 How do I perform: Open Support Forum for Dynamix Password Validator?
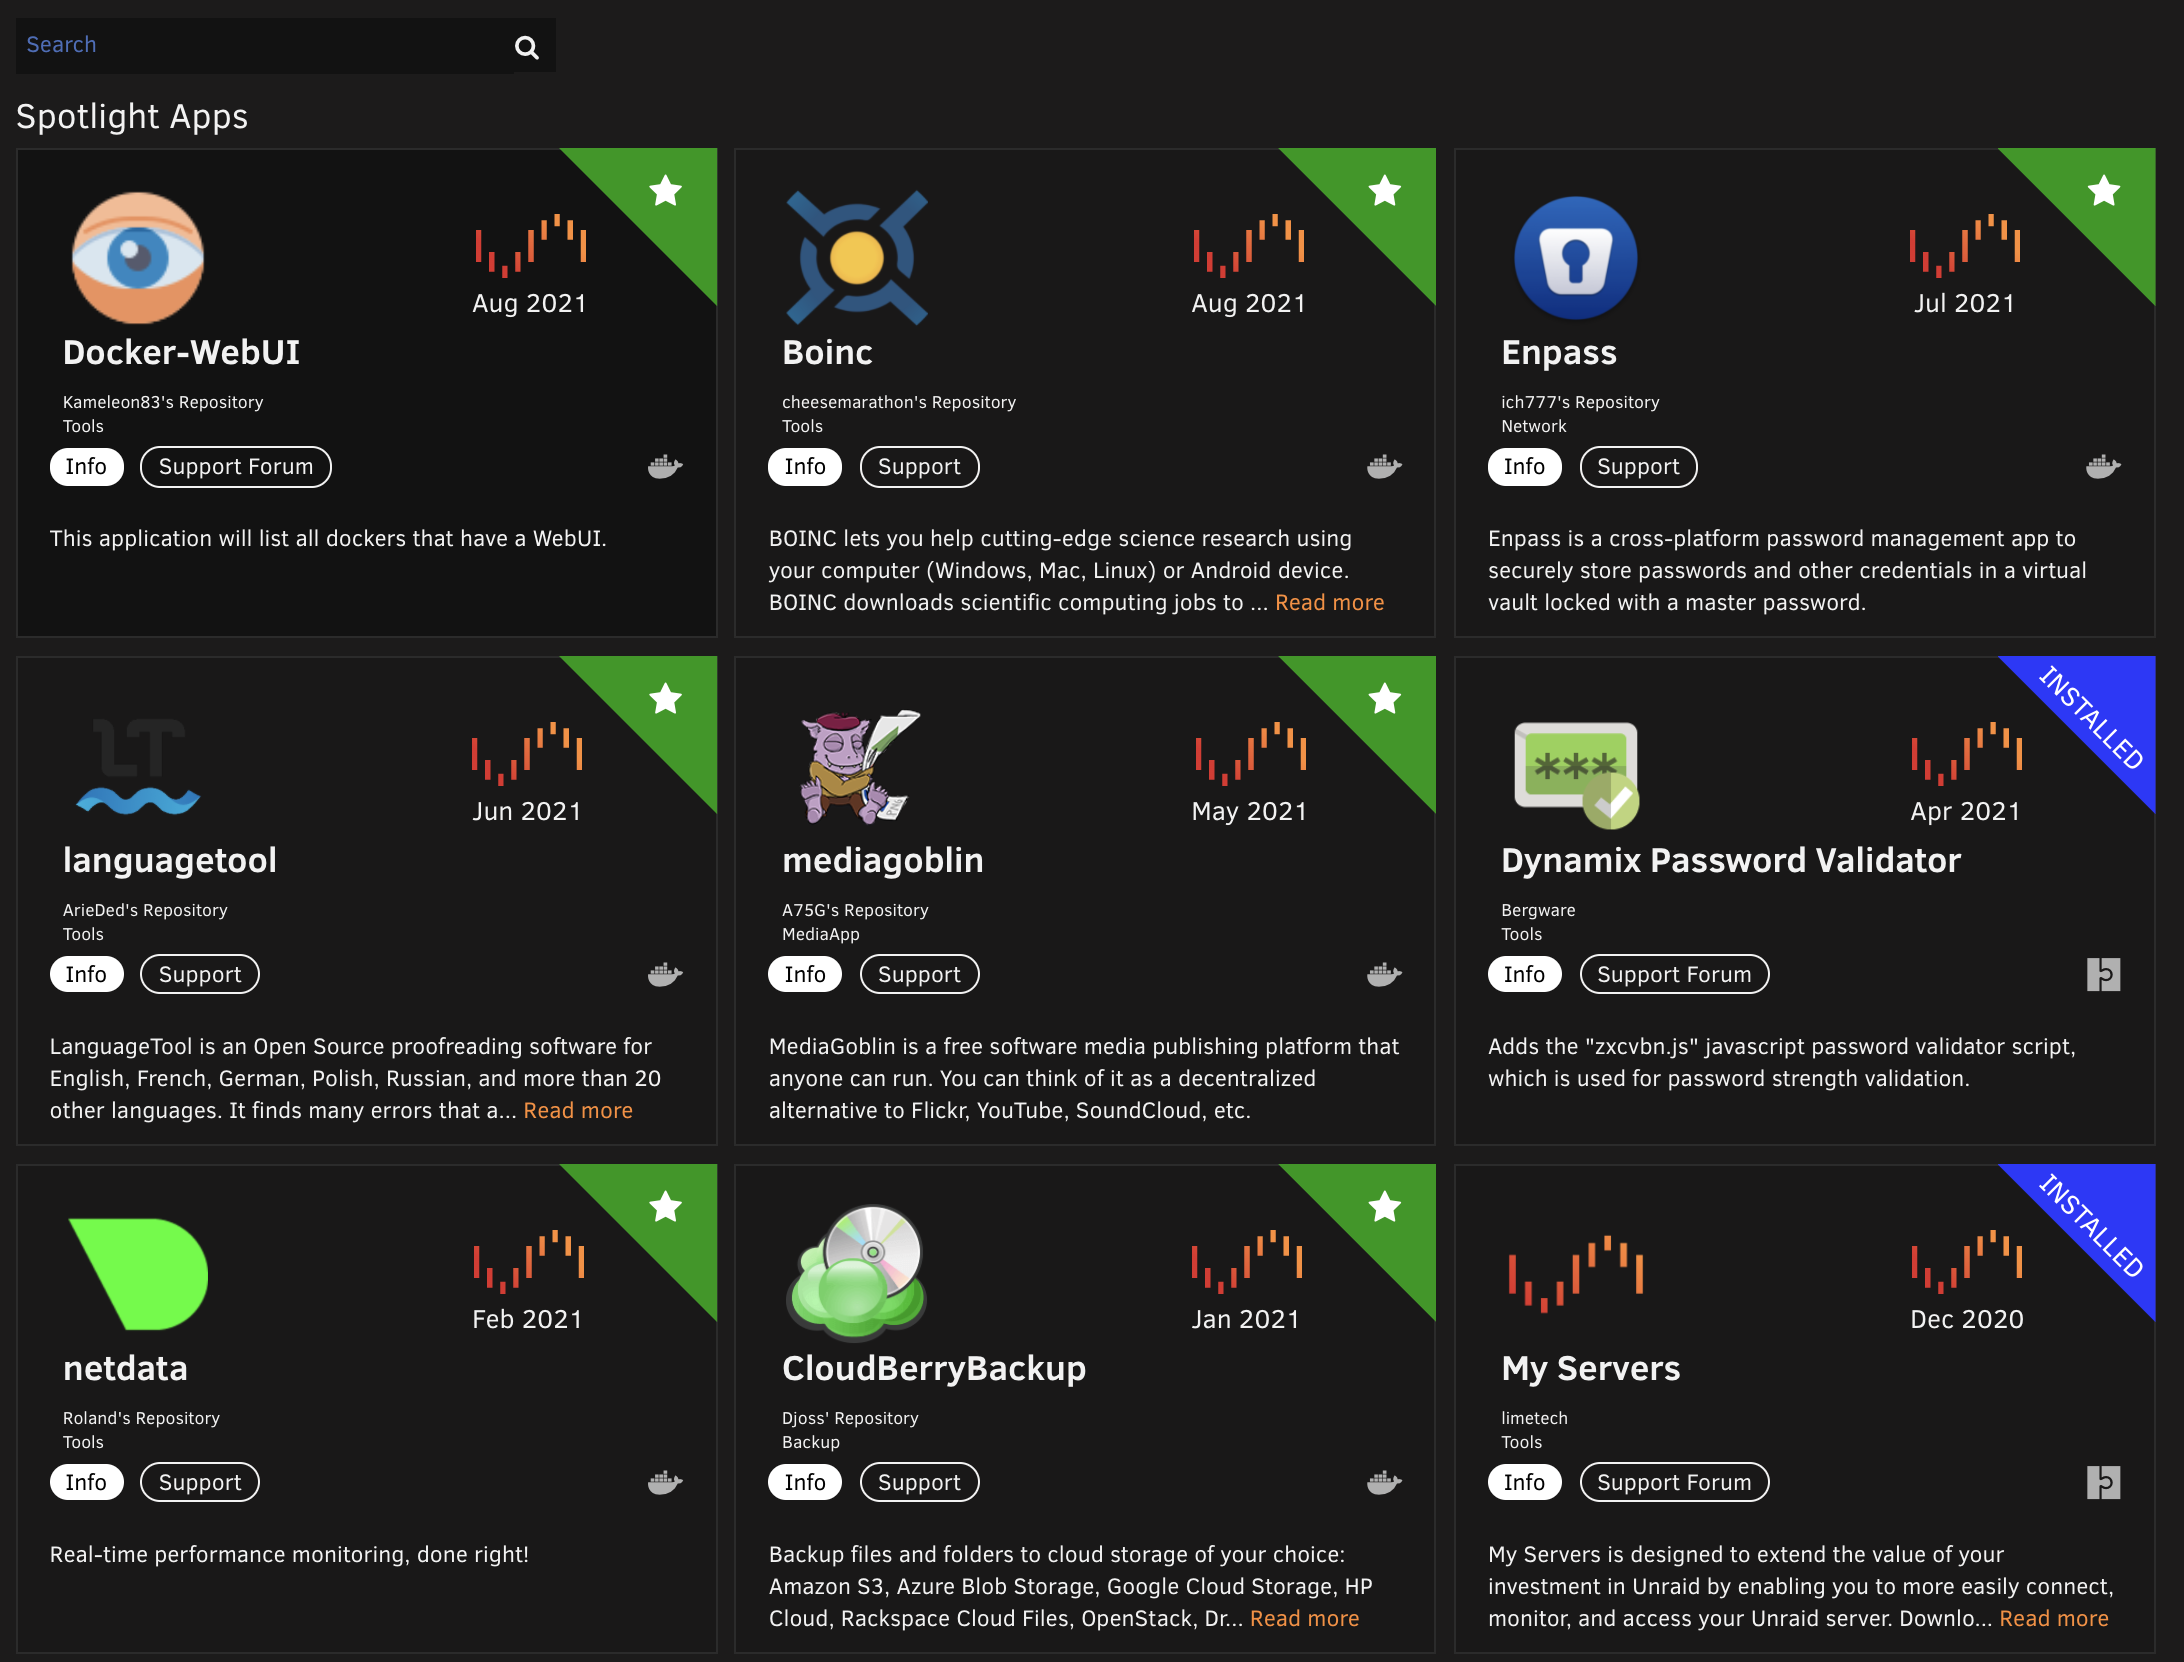1673,974
